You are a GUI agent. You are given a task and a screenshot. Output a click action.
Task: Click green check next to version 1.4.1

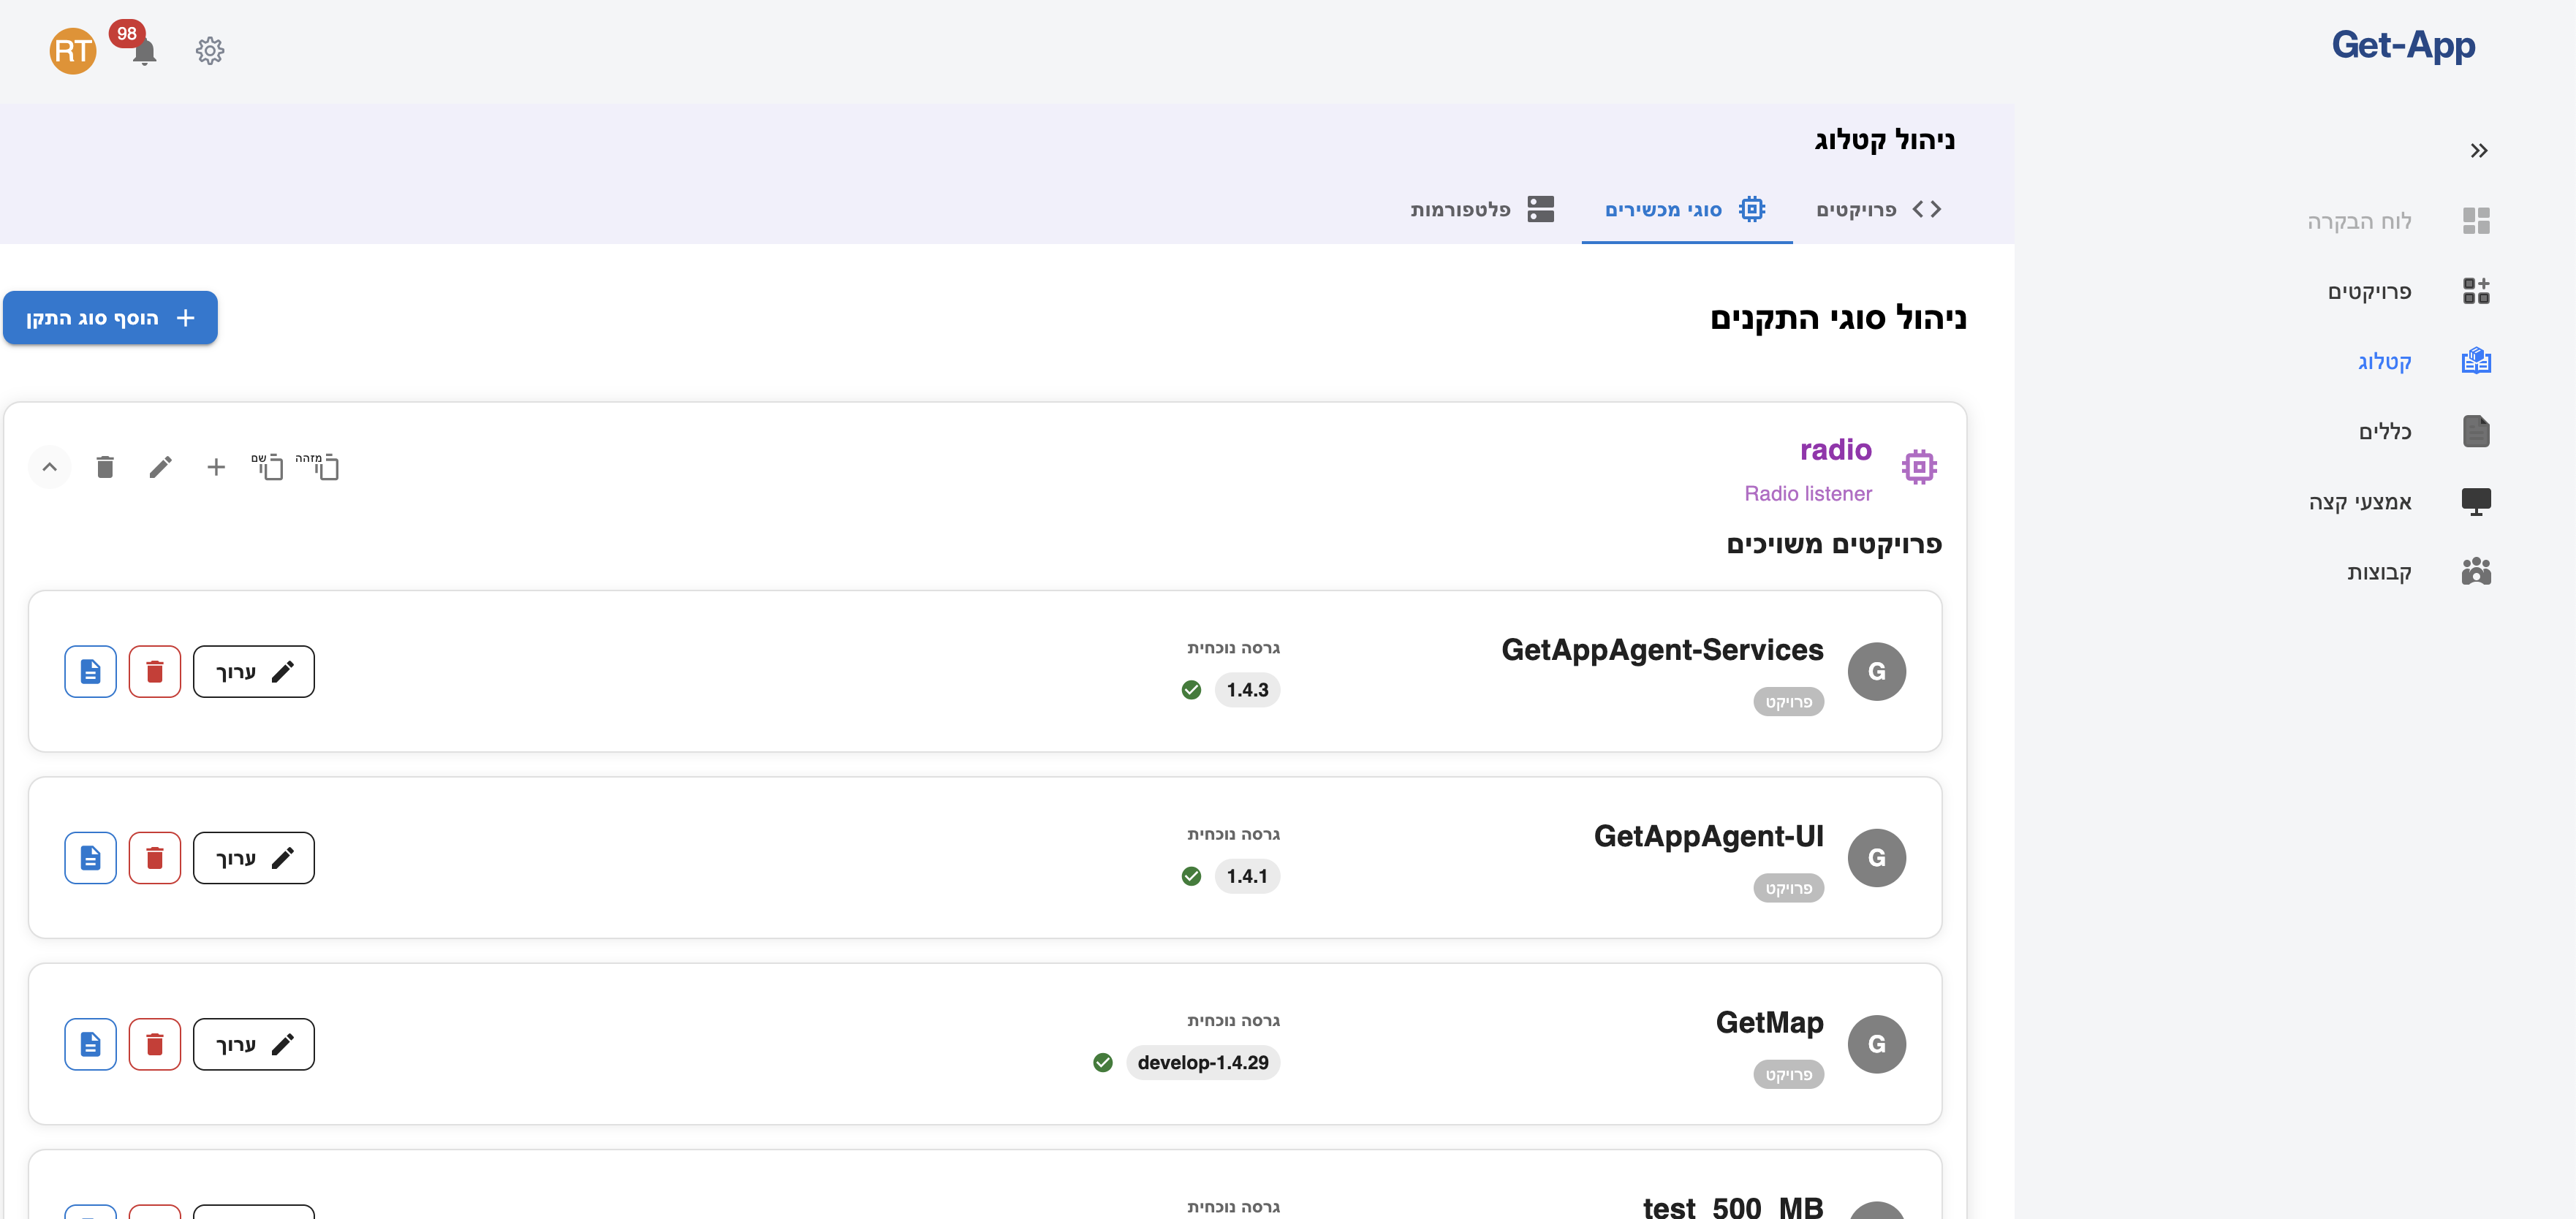1191,876
